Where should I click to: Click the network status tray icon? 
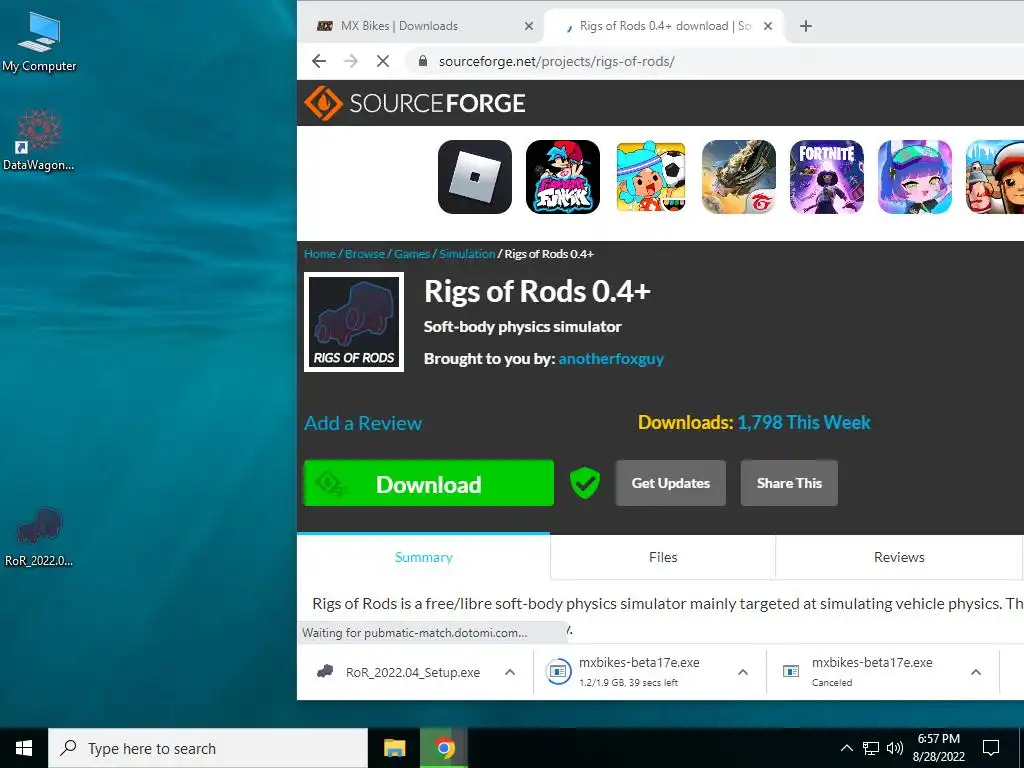coord(871,748)
